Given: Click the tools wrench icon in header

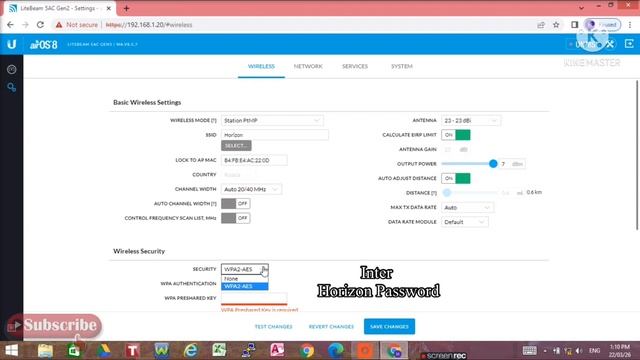Looking at the screenshot, I should click(x=610, y=44).
